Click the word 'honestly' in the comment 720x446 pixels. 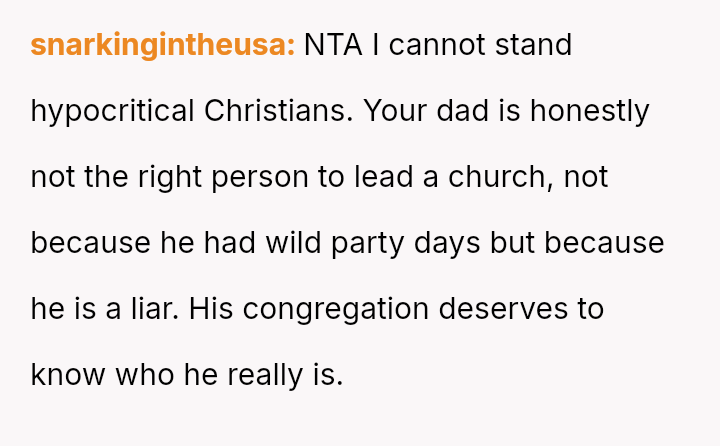[x=590, y=111]
